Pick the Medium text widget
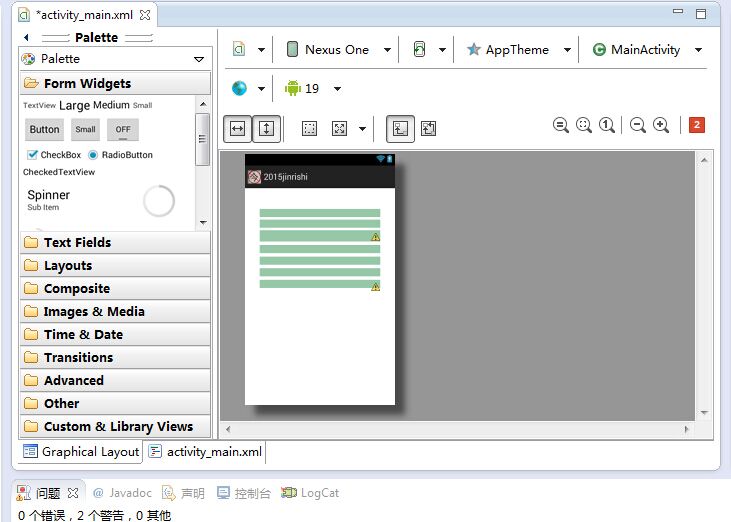This screenshot has width=731, height=522. (x=111, y=105)
